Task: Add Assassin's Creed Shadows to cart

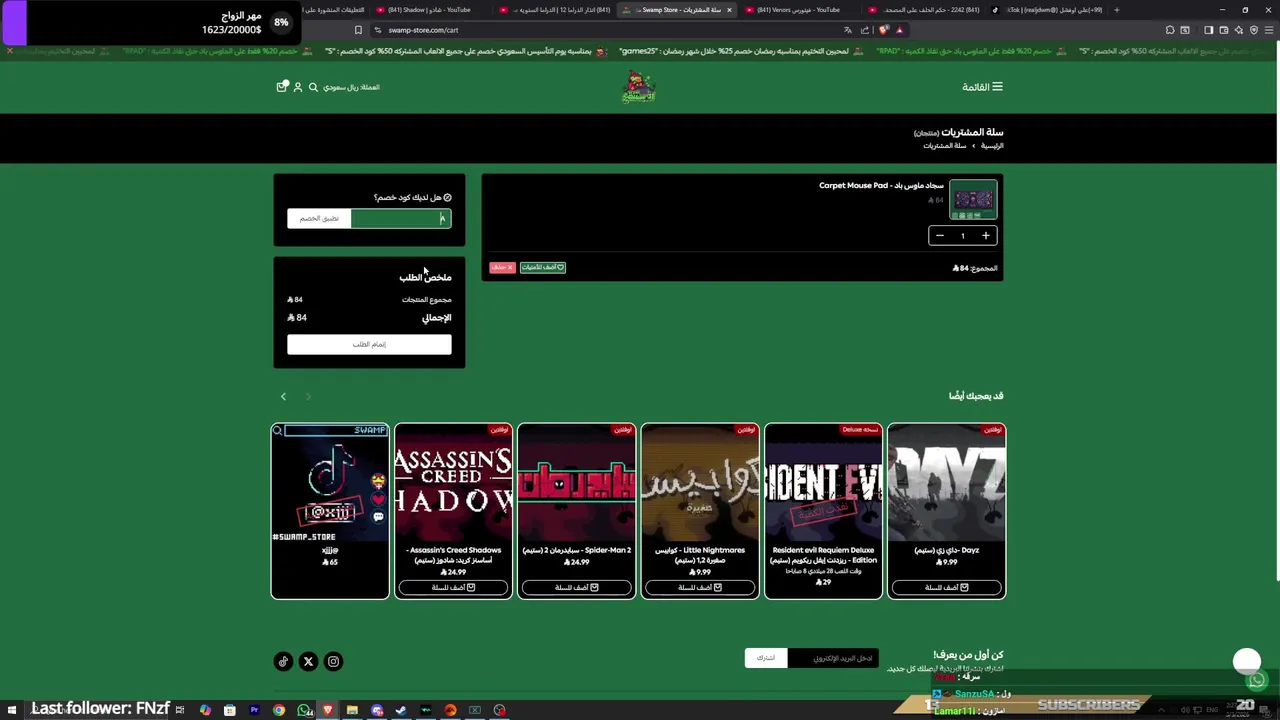Action: tap(453, 587)
